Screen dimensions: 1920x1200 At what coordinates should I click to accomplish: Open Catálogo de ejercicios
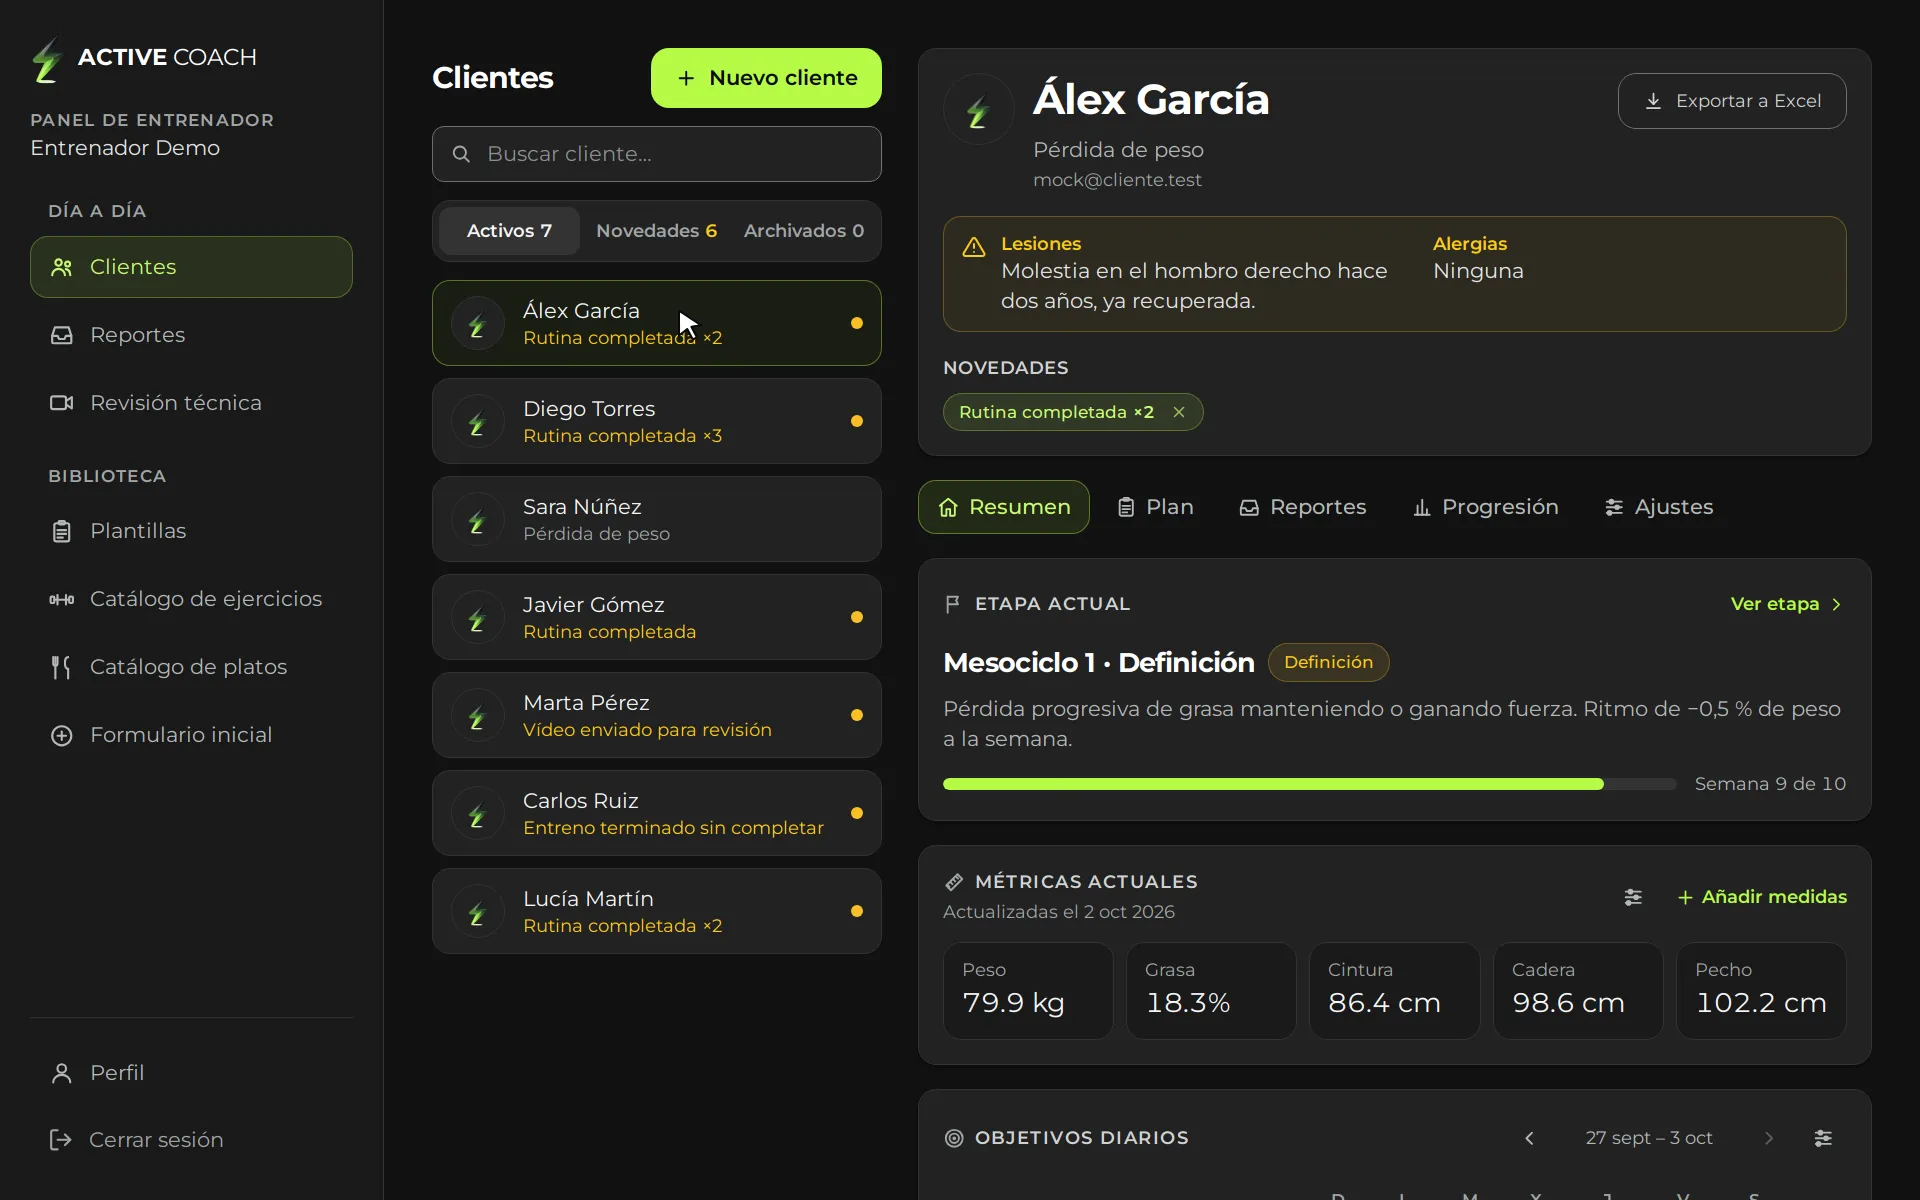click(191, 599)
